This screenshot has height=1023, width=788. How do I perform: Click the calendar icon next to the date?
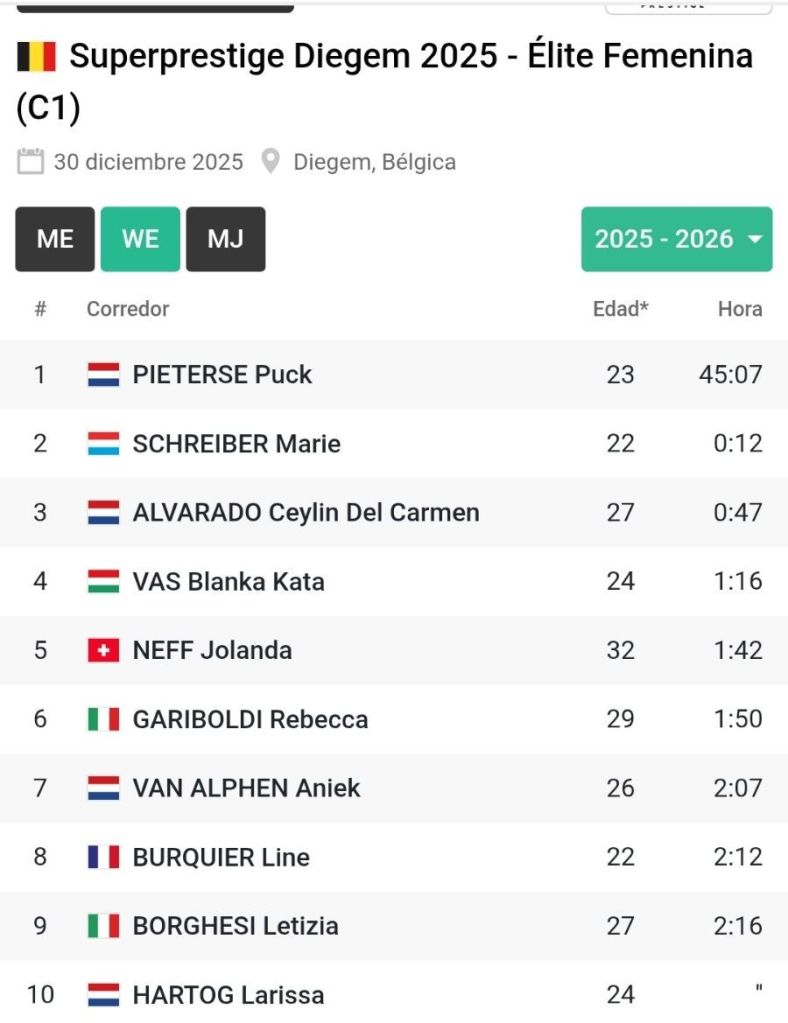click(x=31, y=161)
